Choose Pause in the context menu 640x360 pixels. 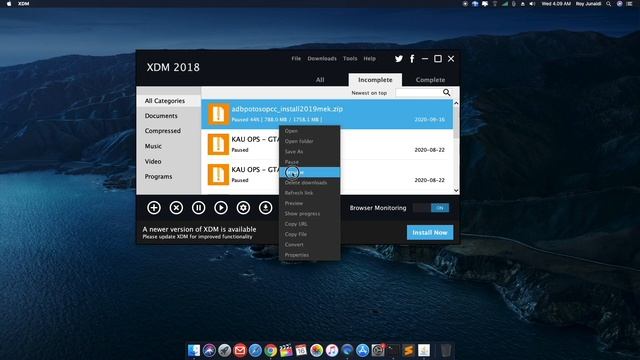point(309,162)
